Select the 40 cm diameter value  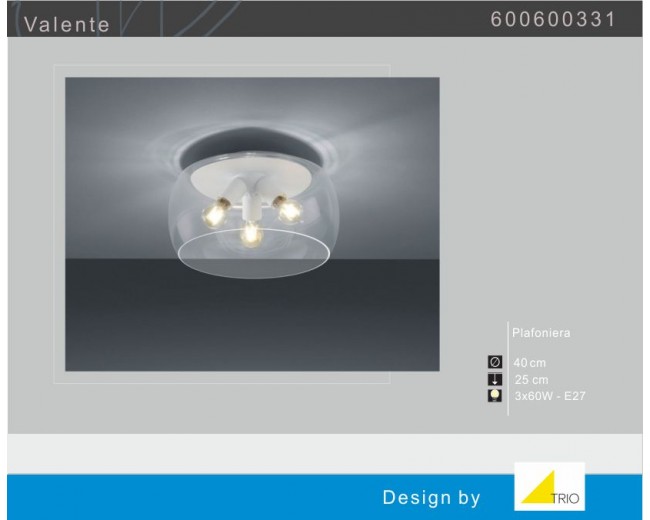[x=530, y=362]
